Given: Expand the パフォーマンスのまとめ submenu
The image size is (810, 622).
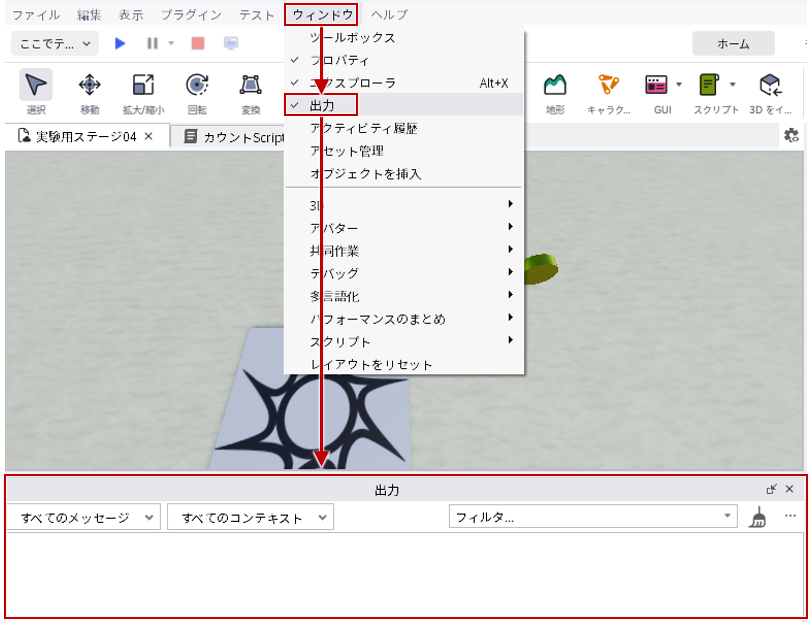Looking at the screenshot, I should pyautogui.click(x=404, y=319).
